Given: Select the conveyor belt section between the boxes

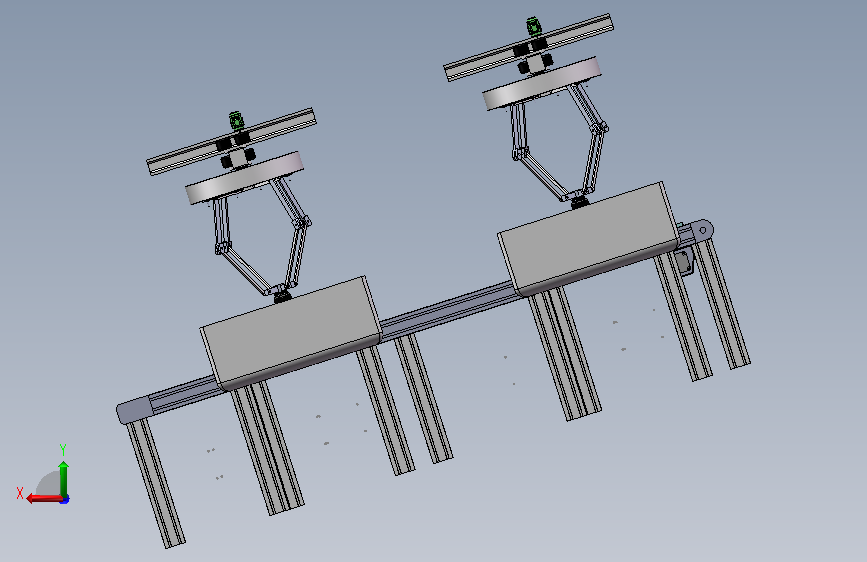Looking at the screenshot, I should click(x=449, y=310).
